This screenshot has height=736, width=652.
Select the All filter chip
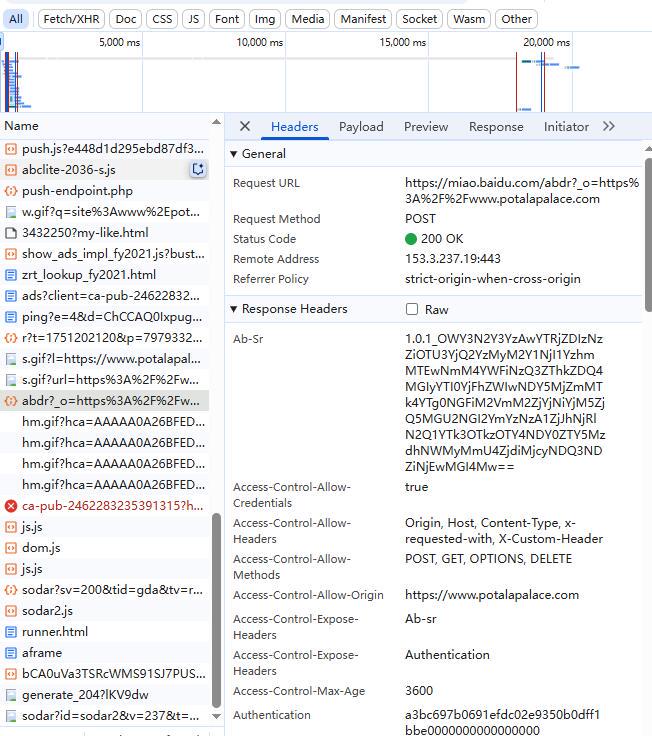(16, 19)
